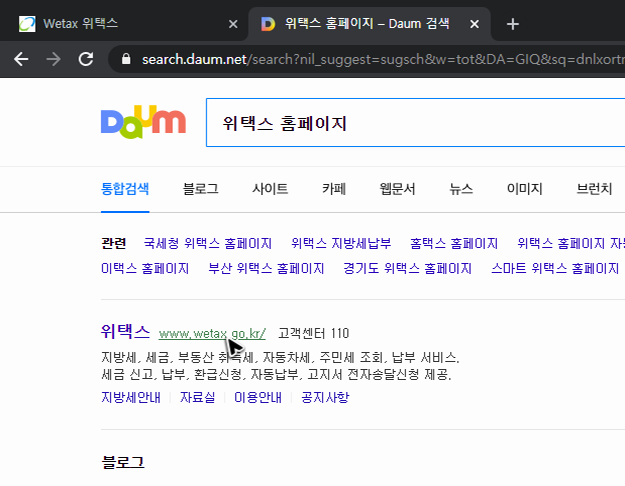Screen dimensions: 625x486
Task: Click the padlock site security icon
Action: coord(126,59)
